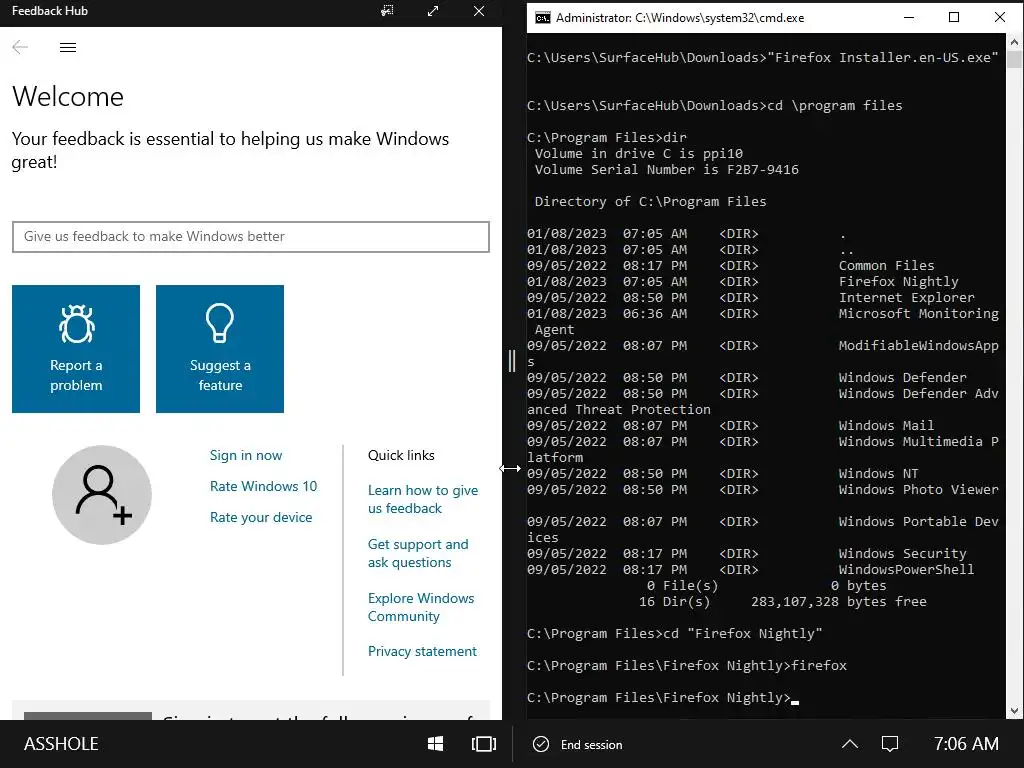Click the cd \program files command line

point(714,106)
